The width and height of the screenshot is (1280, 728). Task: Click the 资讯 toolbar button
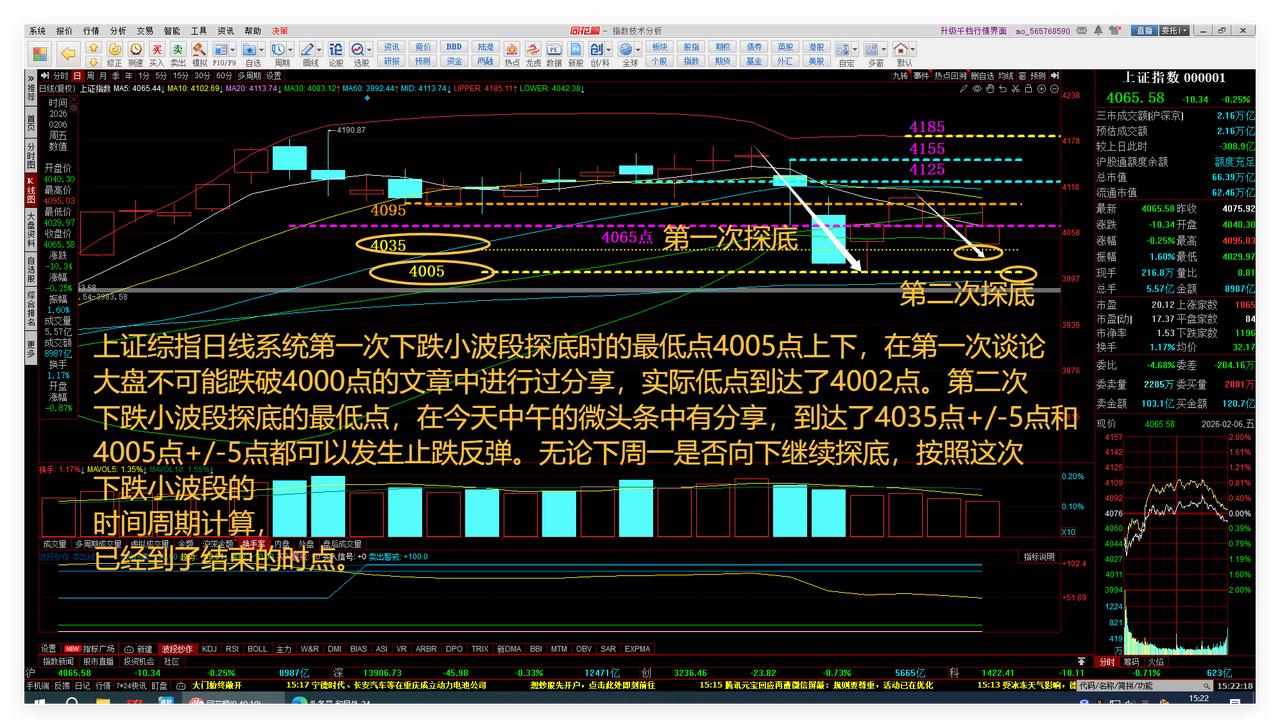coord(391,47)
